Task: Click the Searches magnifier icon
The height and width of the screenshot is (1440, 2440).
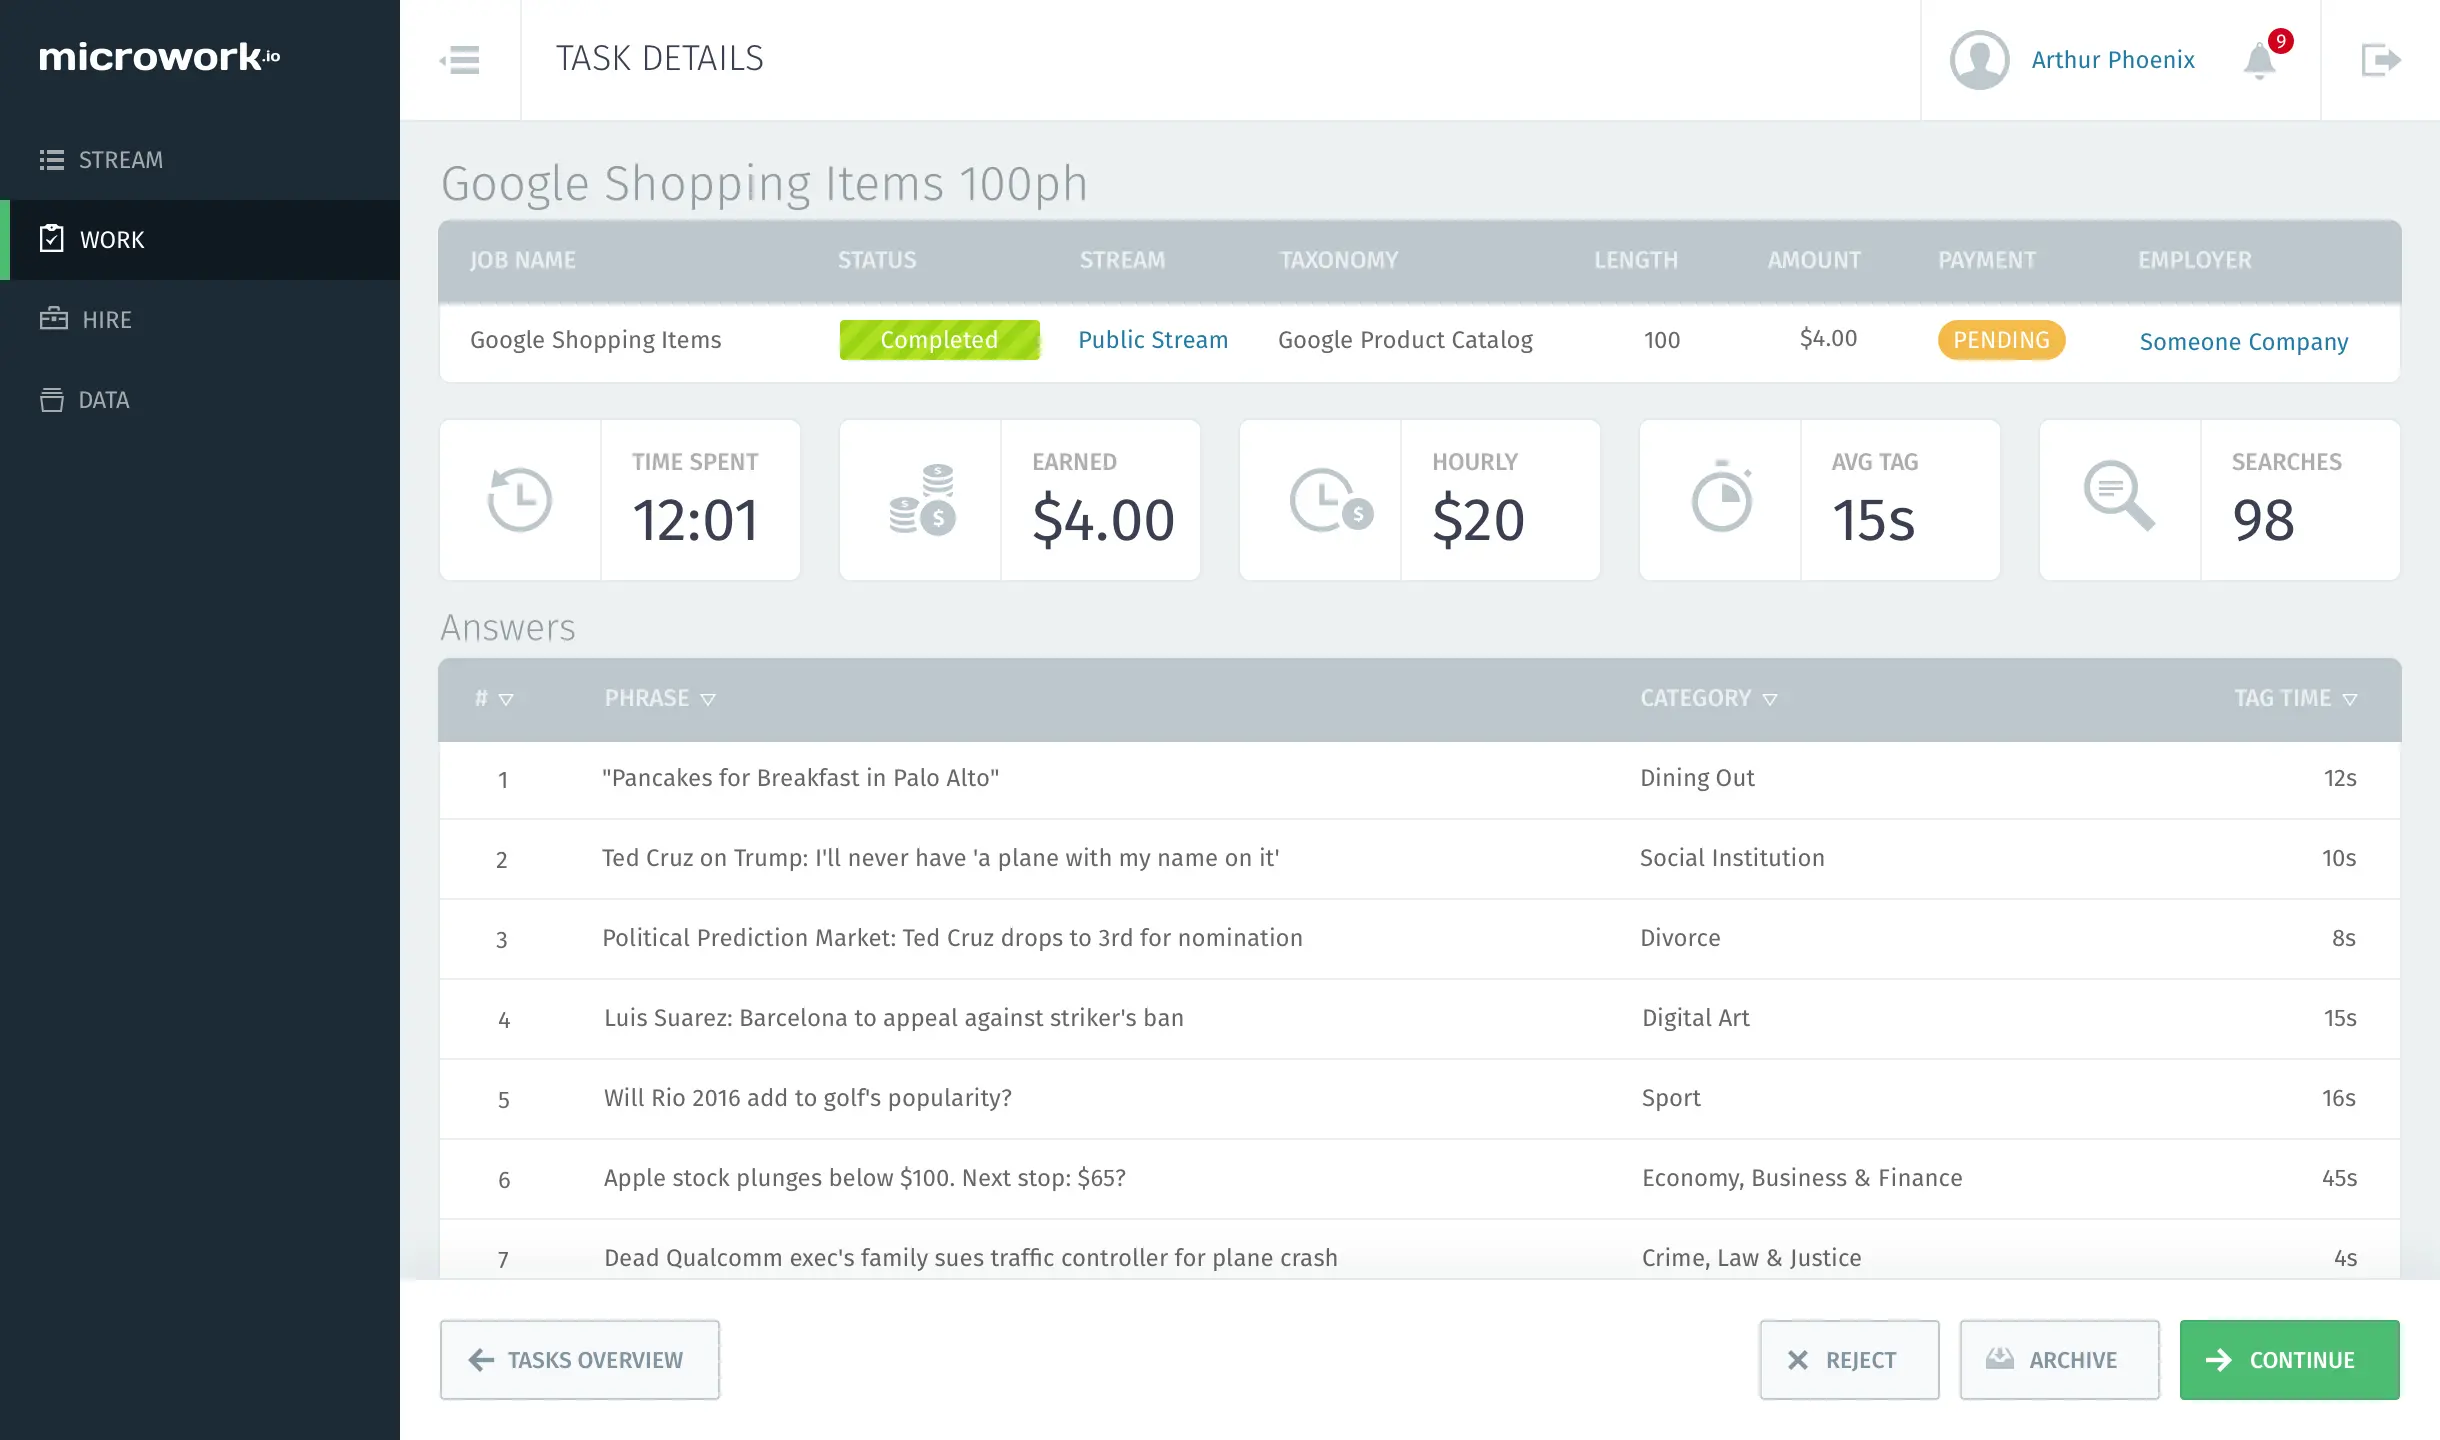Action: click(2119, 496)
